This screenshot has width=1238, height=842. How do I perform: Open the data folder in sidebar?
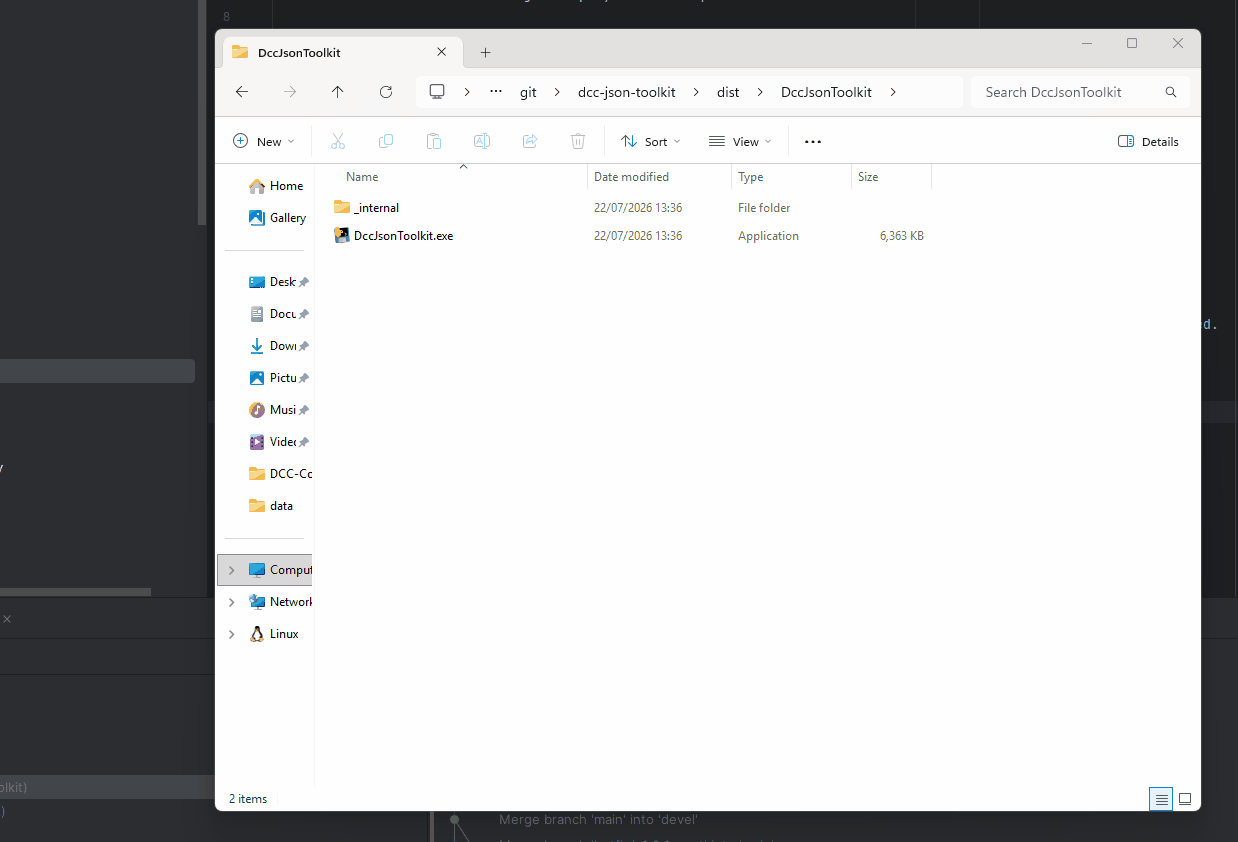272,506
